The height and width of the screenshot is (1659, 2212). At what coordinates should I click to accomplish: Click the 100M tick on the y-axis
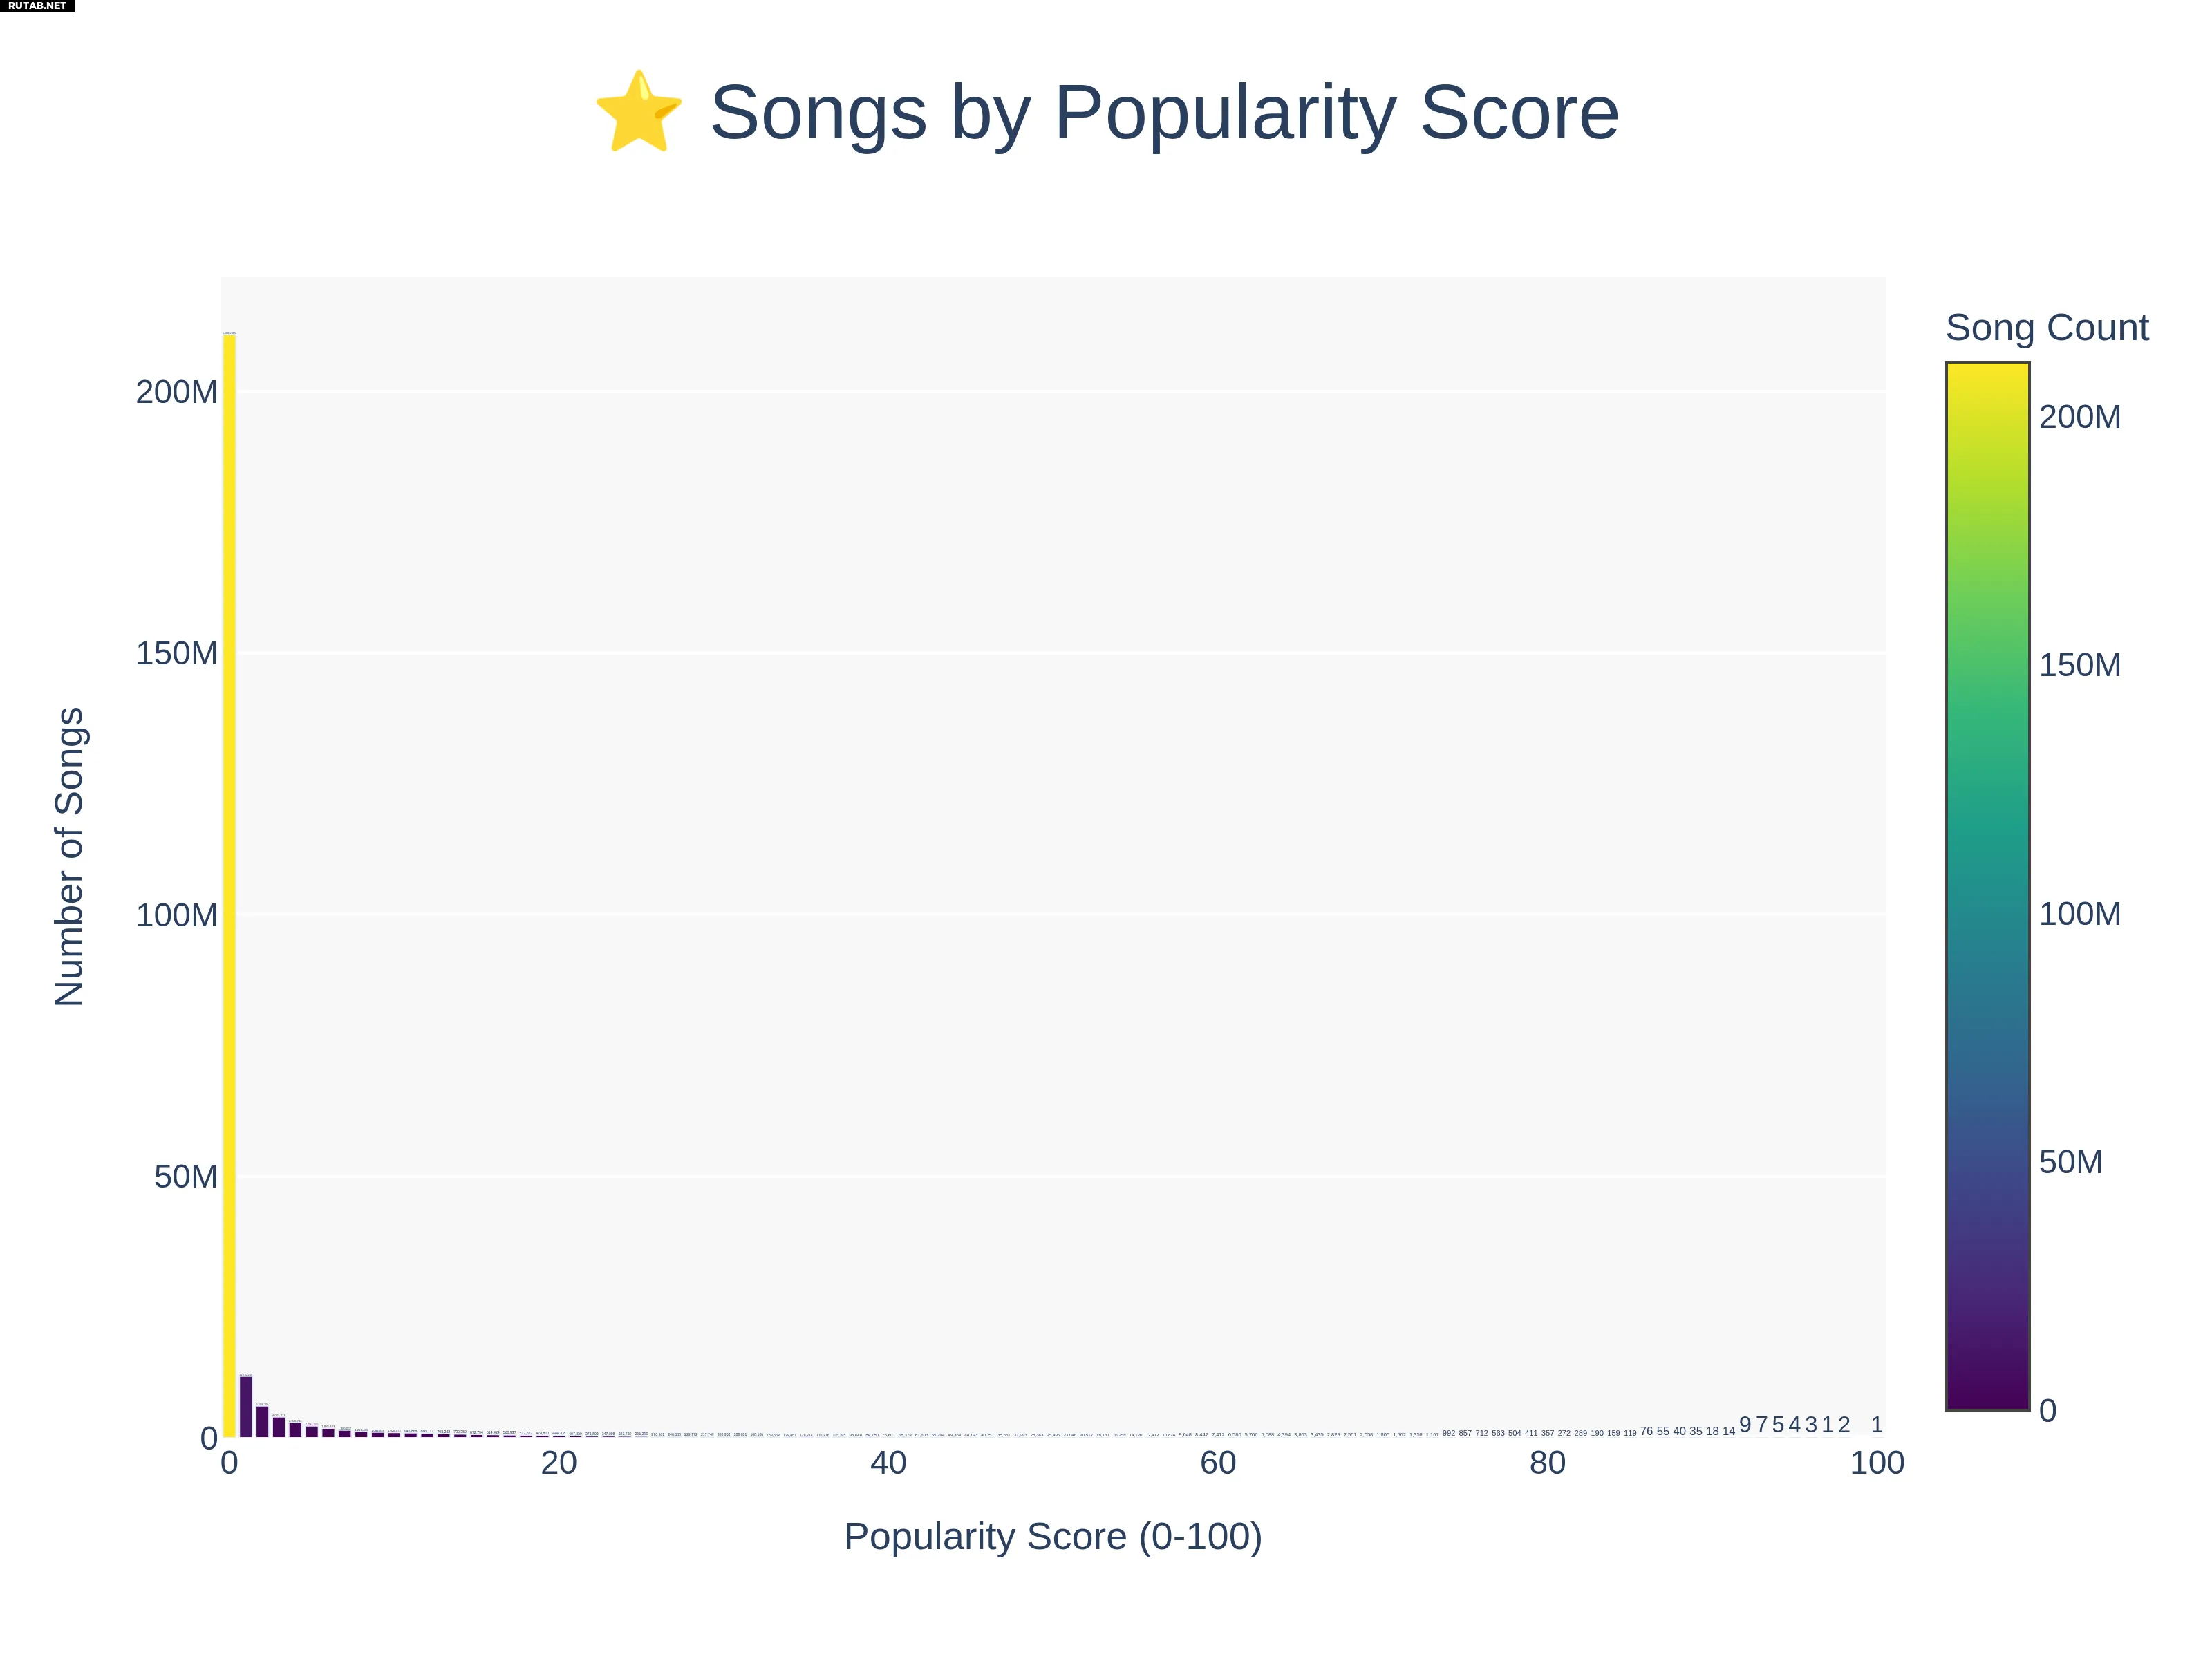pos(176,915)
